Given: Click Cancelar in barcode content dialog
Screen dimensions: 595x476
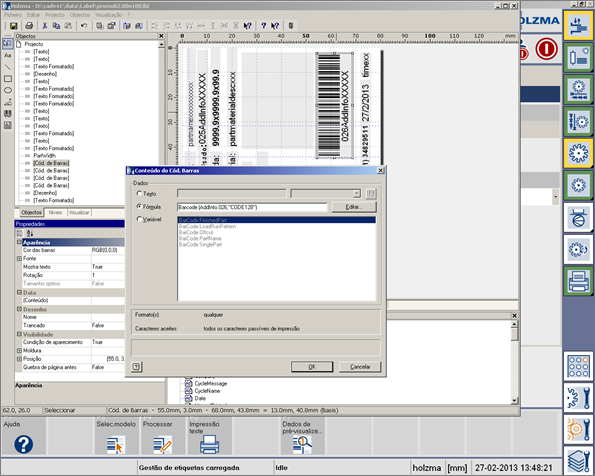Looking at the screenshot, I should (x=360, y=367).
